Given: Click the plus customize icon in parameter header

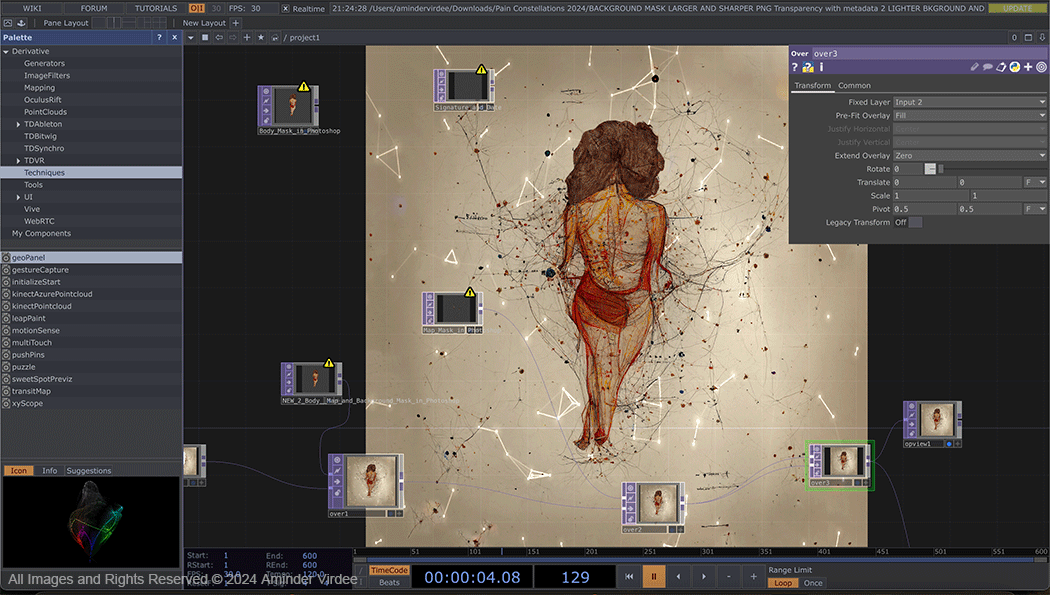Looking at the screenshot, I should click(1028, 67).
